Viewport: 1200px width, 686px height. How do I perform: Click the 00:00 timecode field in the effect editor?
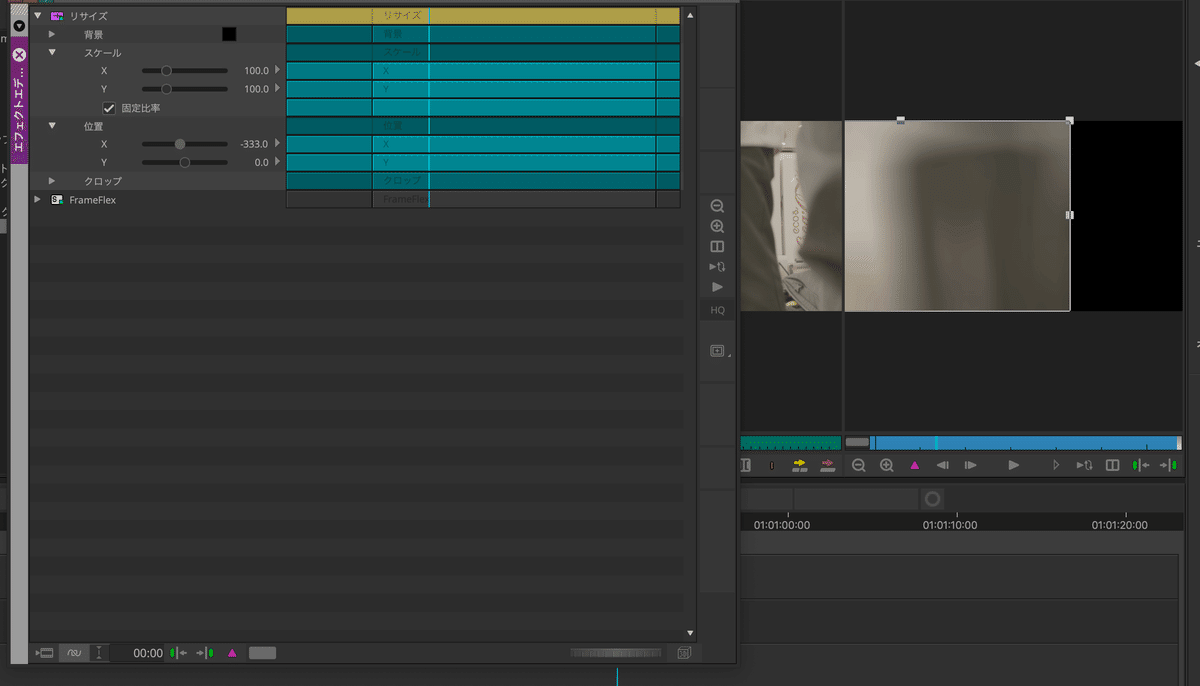(147, 652)
